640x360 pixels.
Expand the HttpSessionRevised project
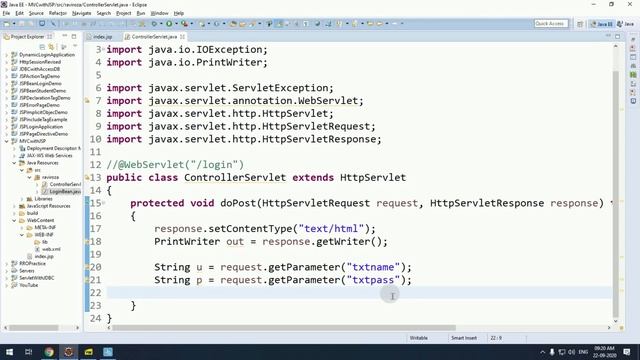7,62
